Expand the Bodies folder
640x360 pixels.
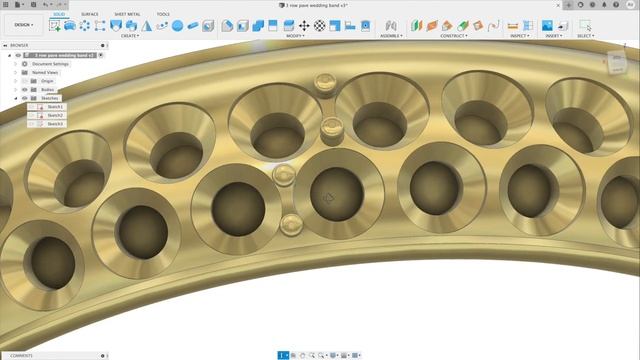[16, 89]
